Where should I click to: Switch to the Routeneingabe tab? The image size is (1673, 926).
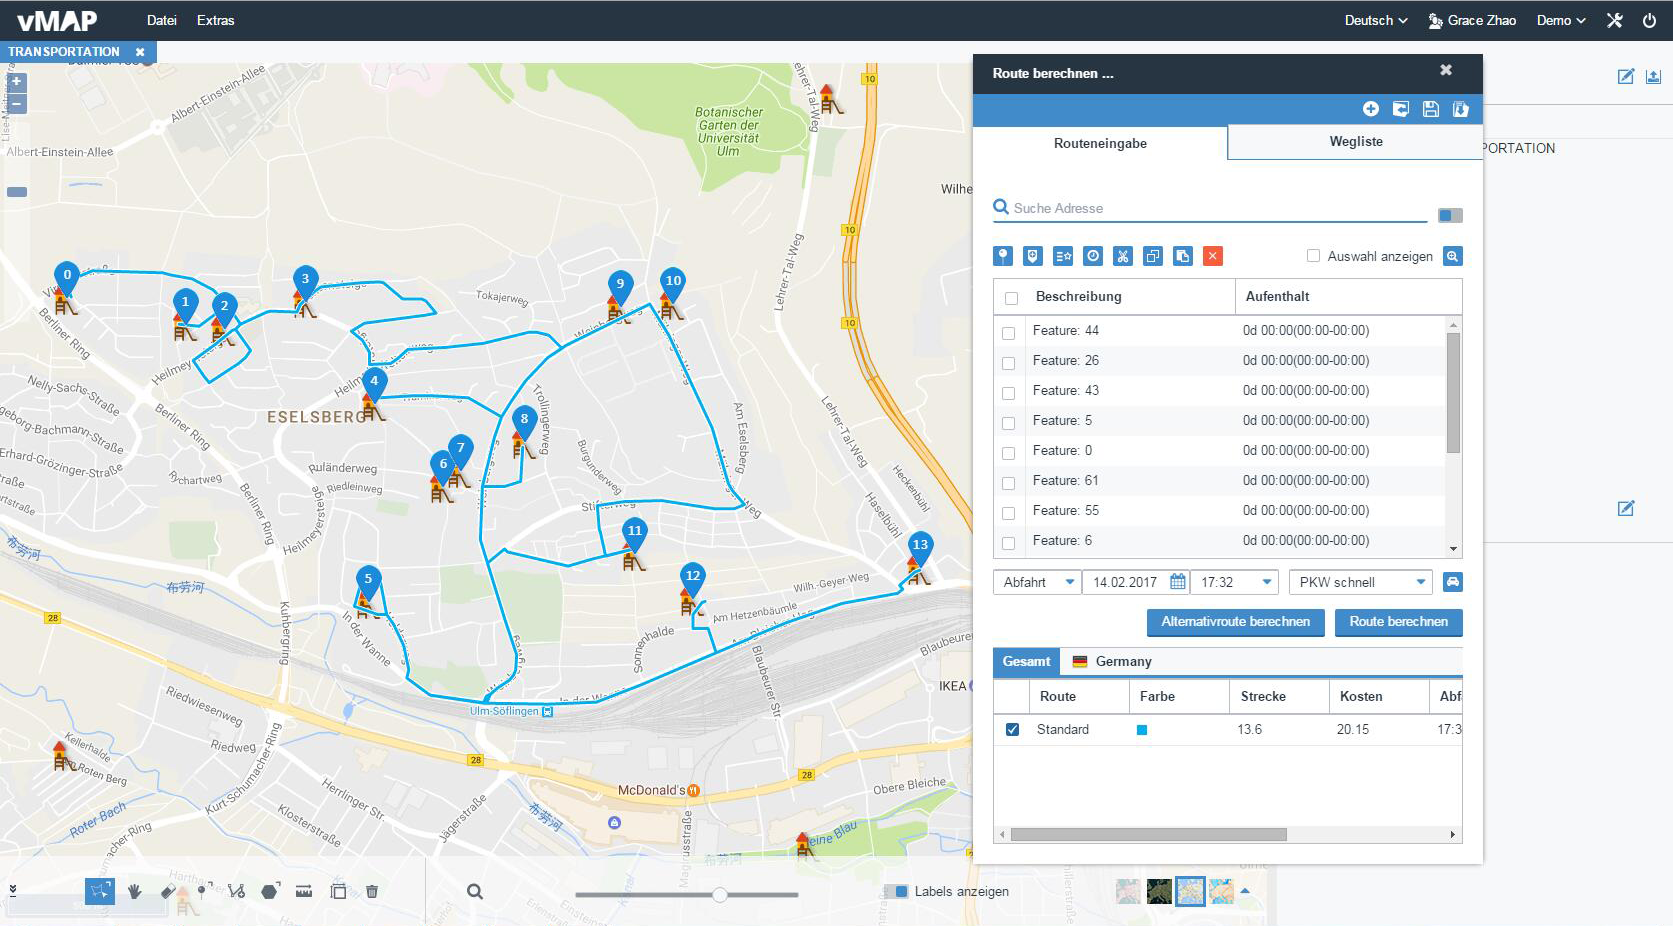(1100, 143)
